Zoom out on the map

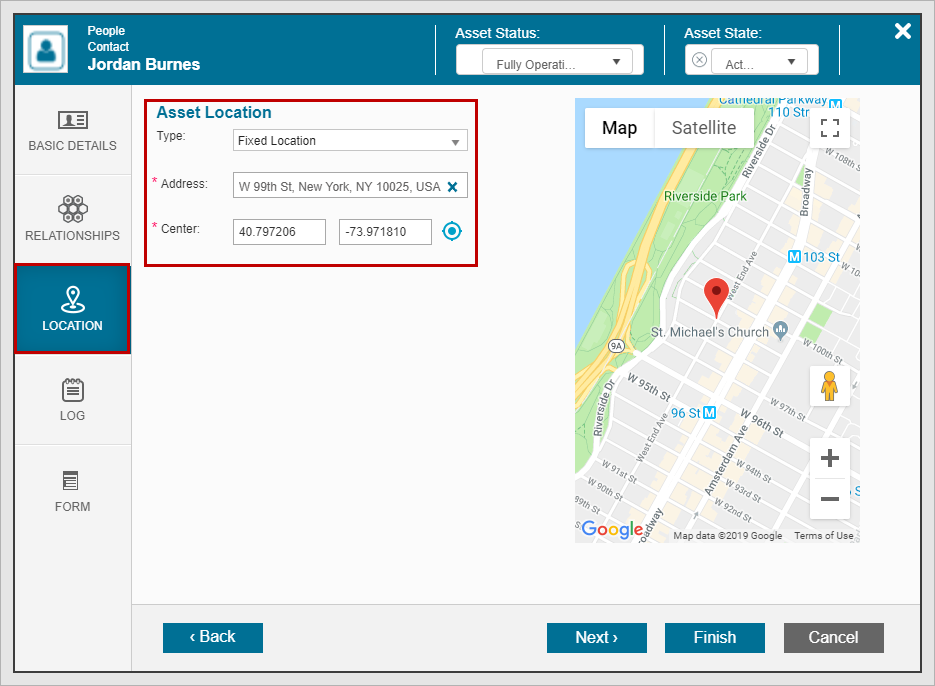pyautogui.click(x=829, y=498)
